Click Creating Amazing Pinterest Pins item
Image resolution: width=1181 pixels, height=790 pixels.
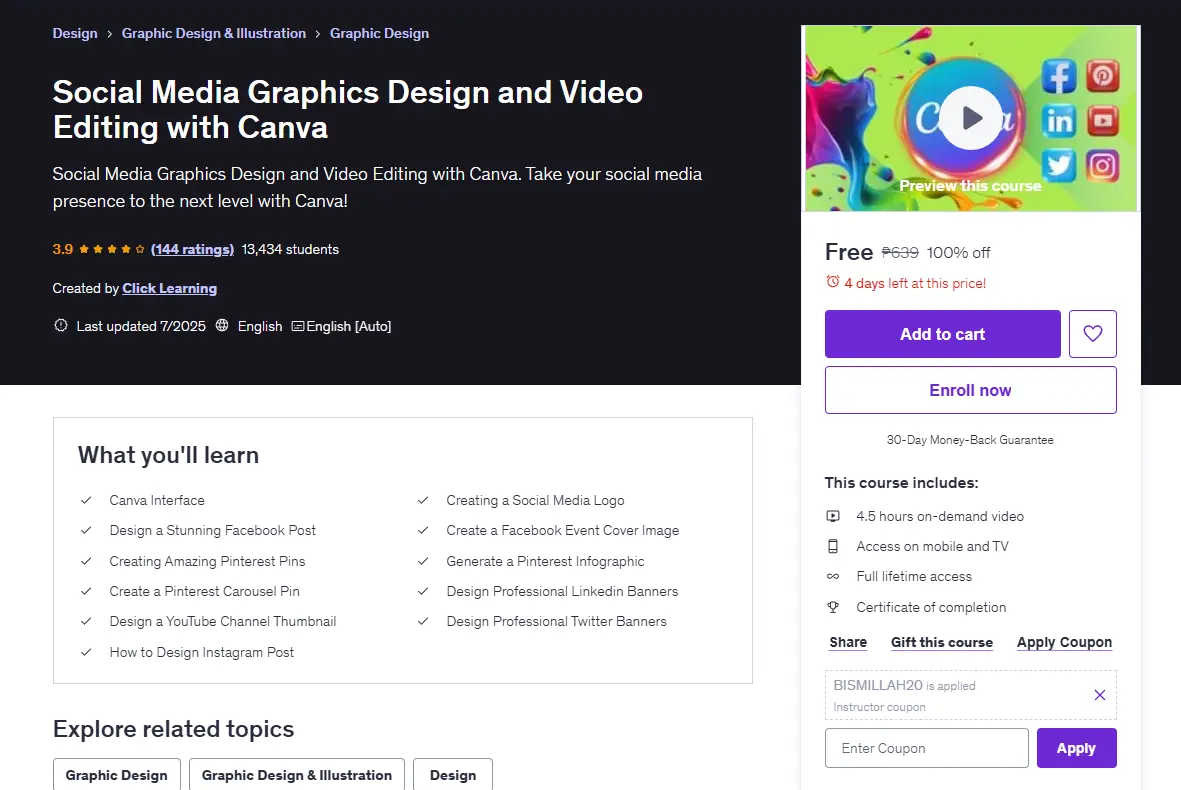(x=207, y=561)
